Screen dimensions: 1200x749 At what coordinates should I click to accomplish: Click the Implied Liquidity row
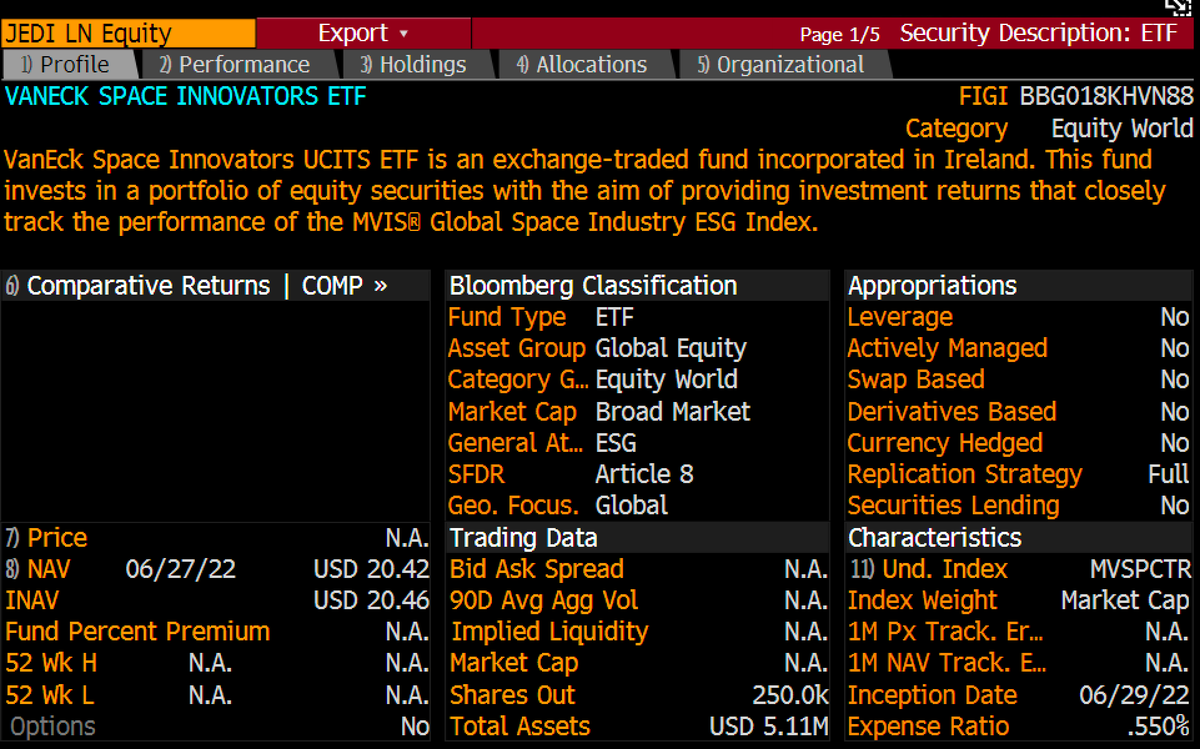pyautogui.click(x=637, y=632)
